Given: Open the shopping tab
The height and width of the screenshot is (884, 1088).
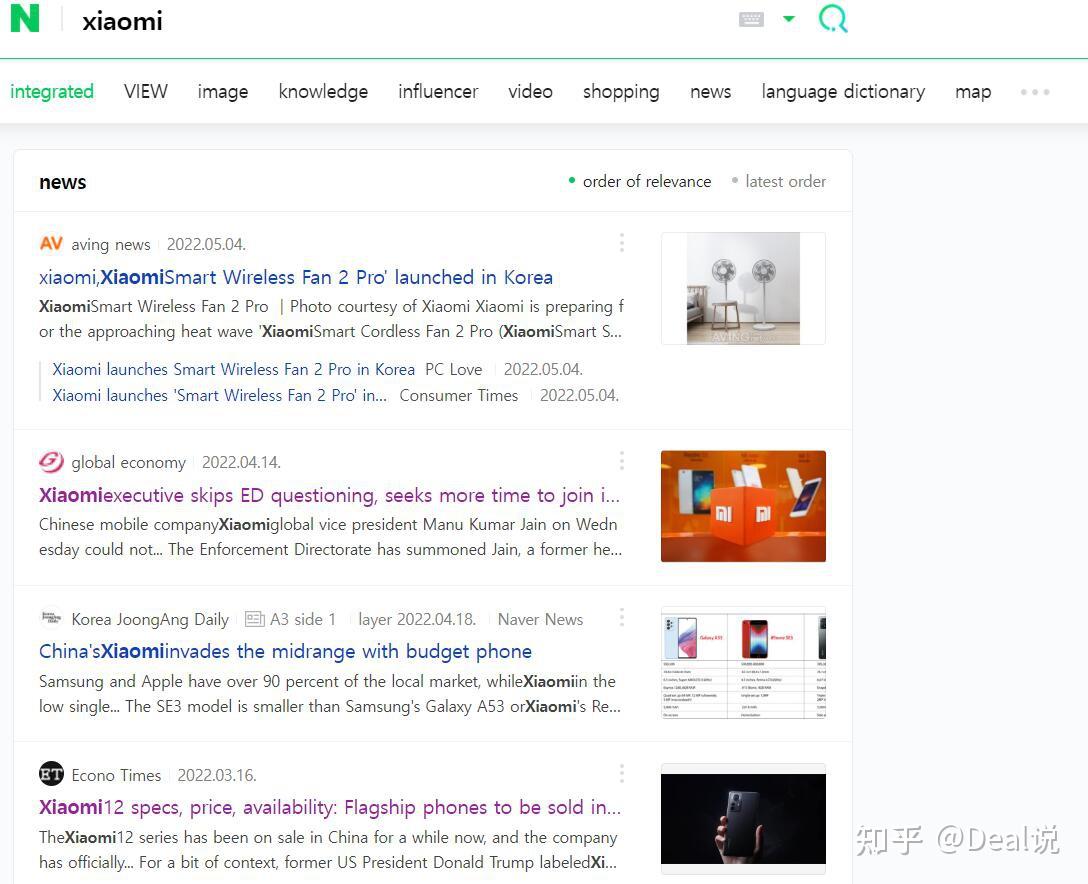Looking at the screenshot, I should pos(621,92).
